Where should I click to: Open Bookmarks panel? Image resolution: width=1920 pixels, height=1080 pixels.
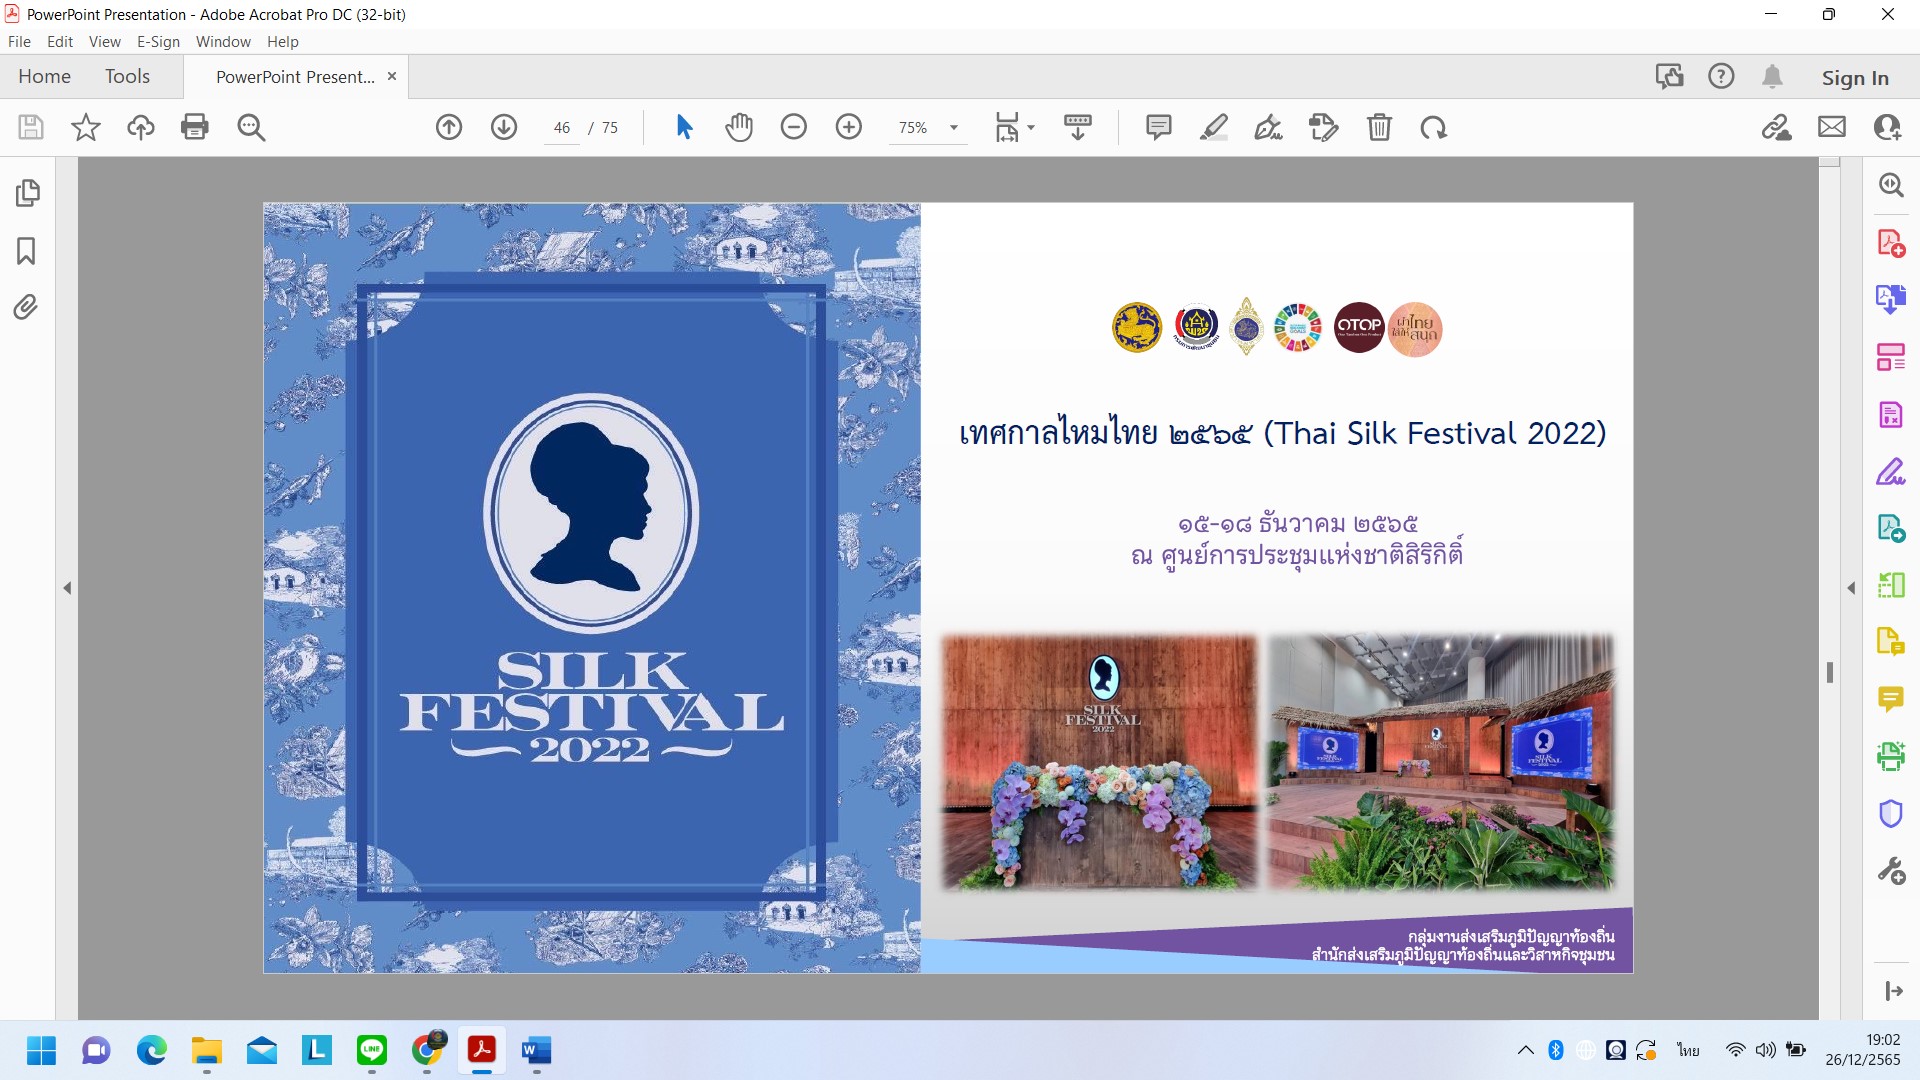[26, 250]
